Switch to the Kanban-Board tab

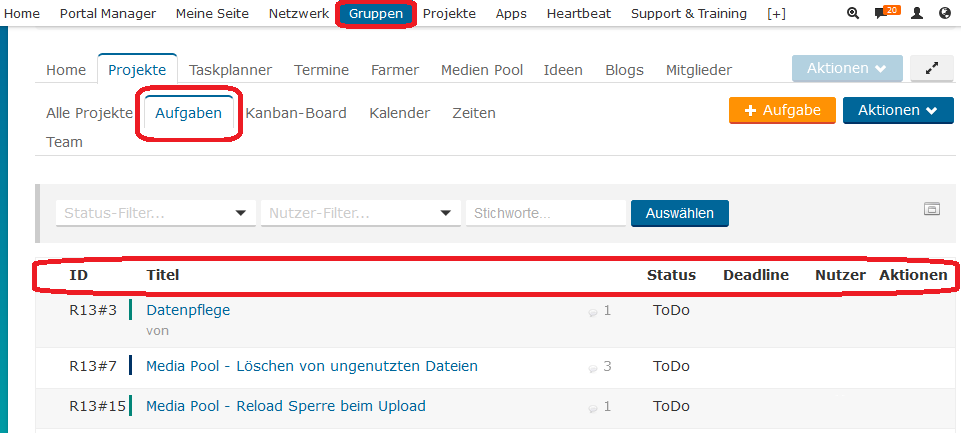click(296, 113)
